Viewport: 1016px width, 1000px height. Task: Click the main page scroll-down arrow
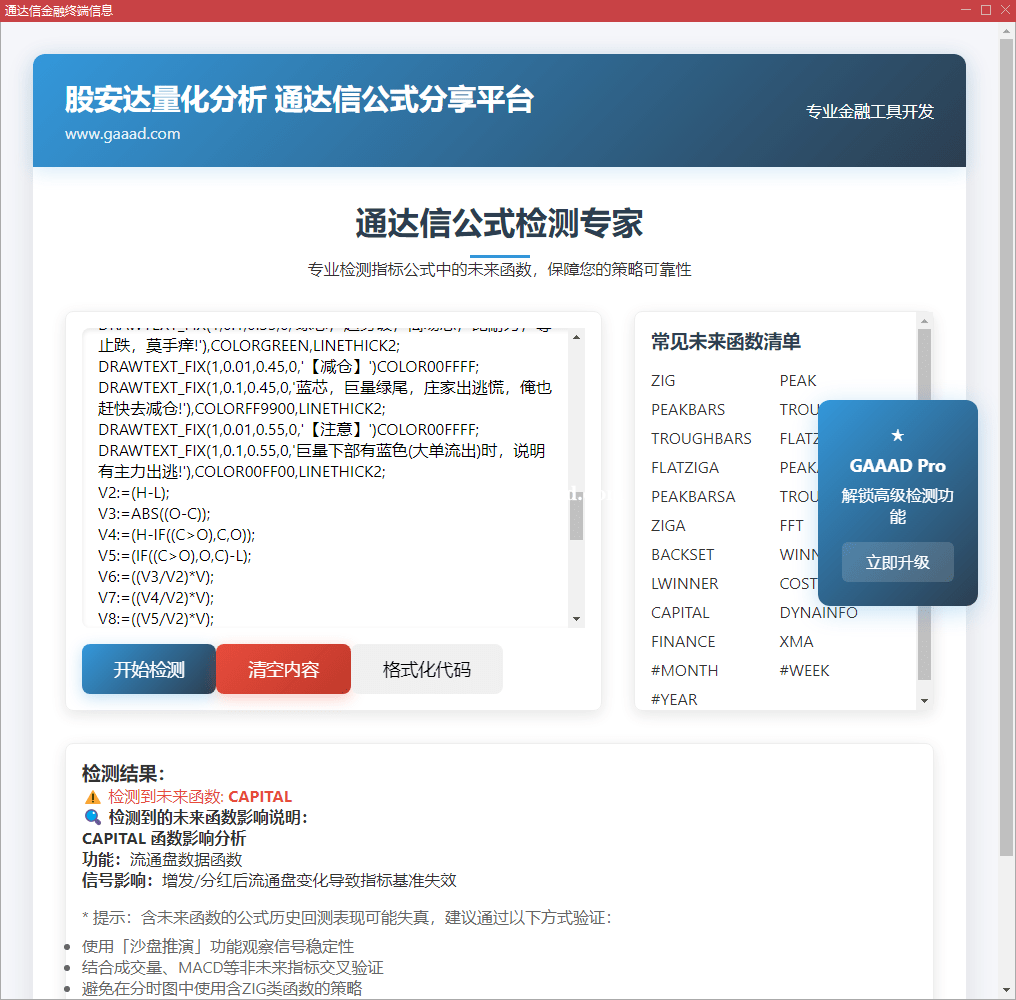point(1006,990)
